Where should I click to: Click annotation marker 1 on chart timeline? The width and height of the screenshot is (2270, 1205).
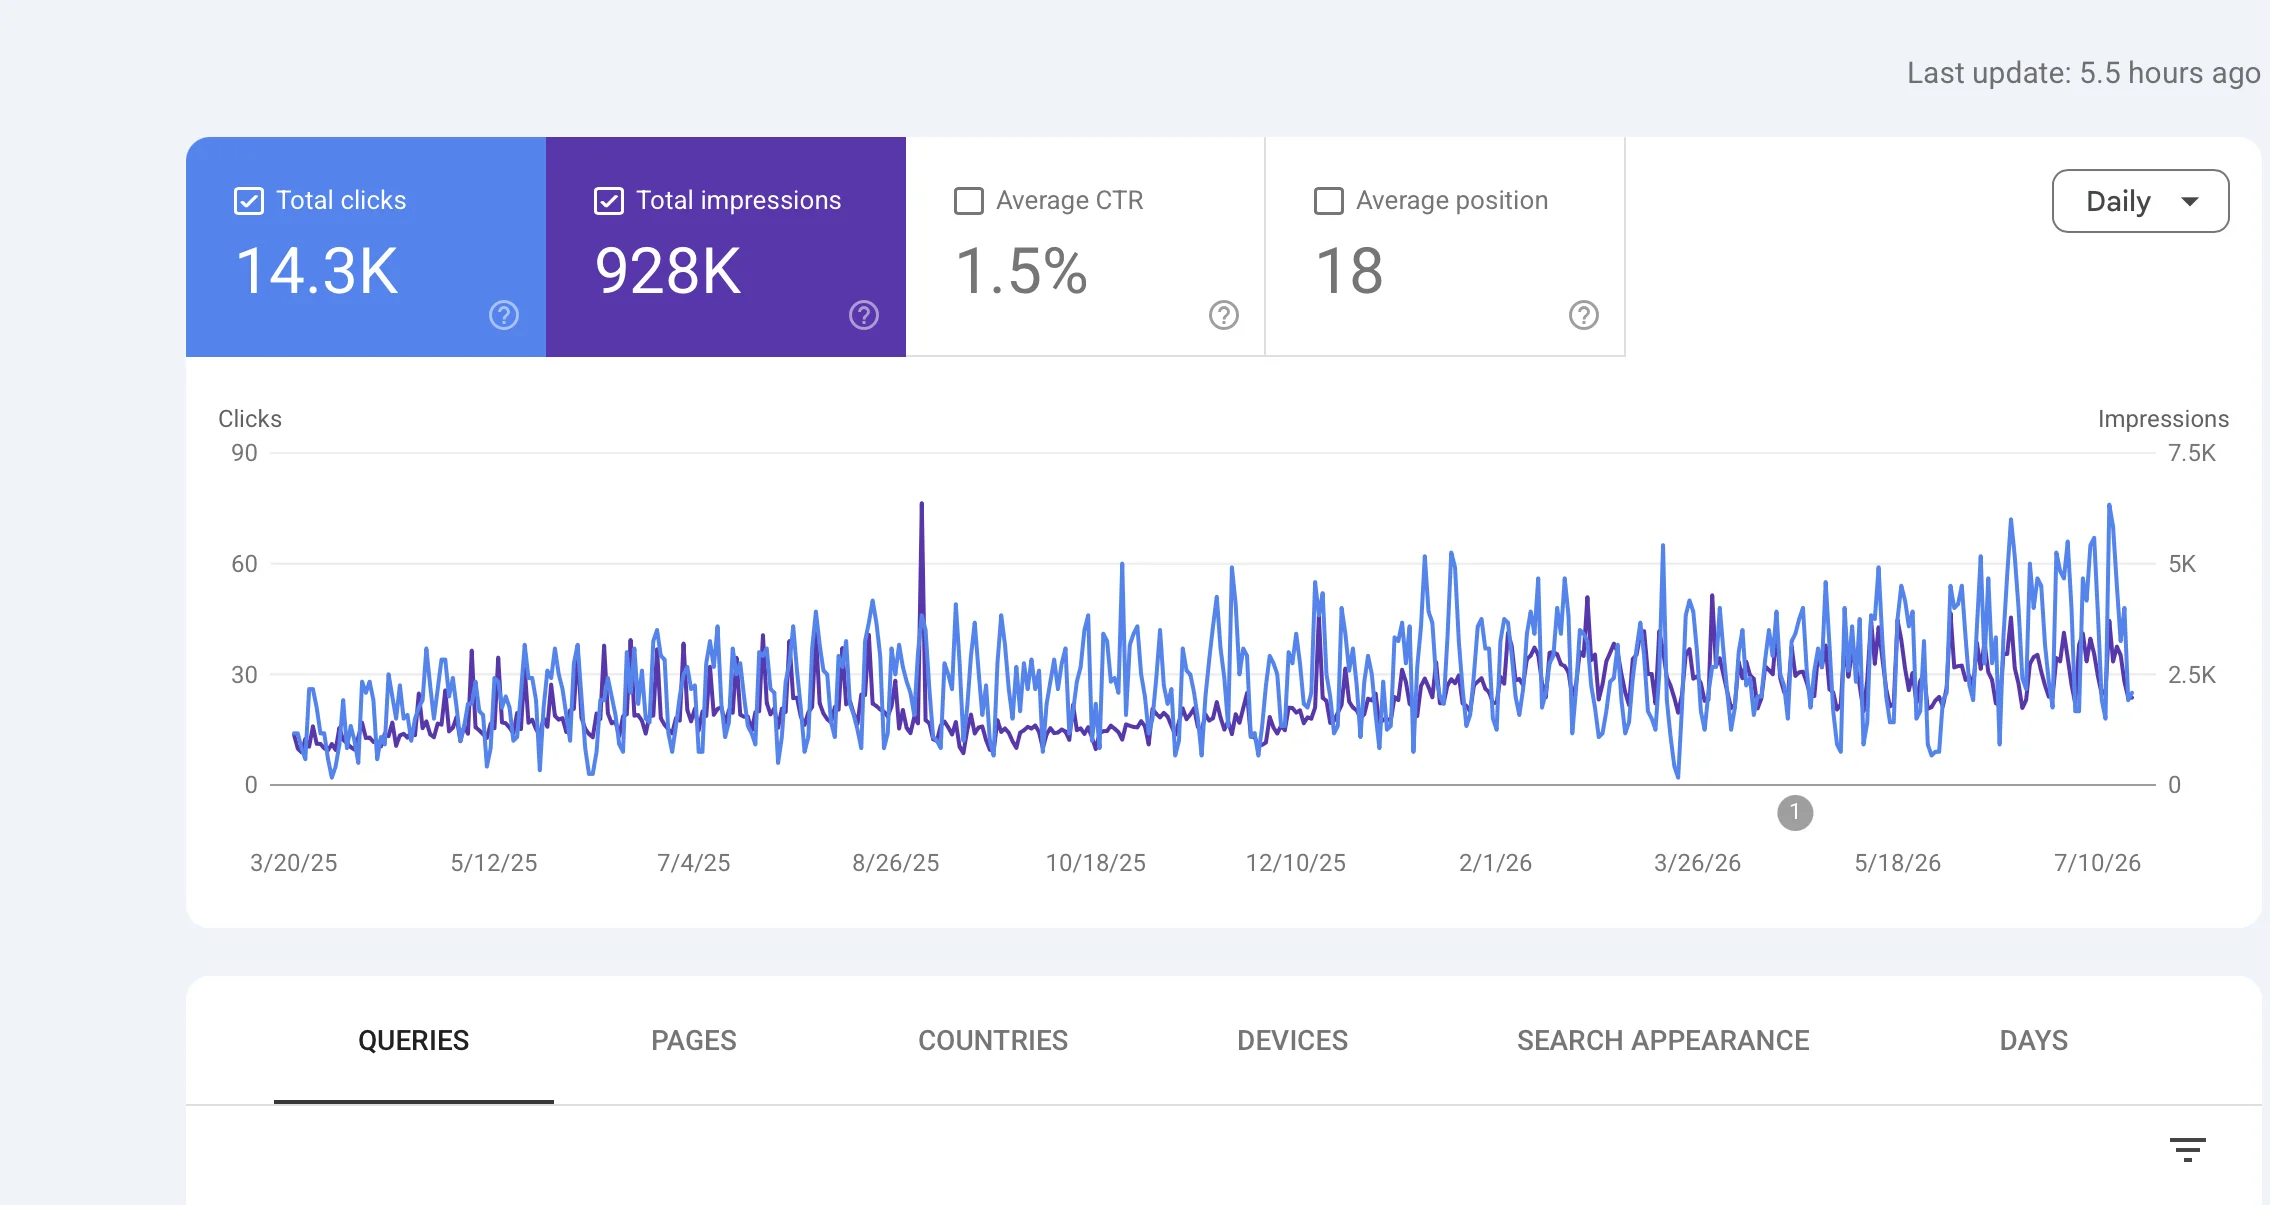click(x=1795, y=812)
